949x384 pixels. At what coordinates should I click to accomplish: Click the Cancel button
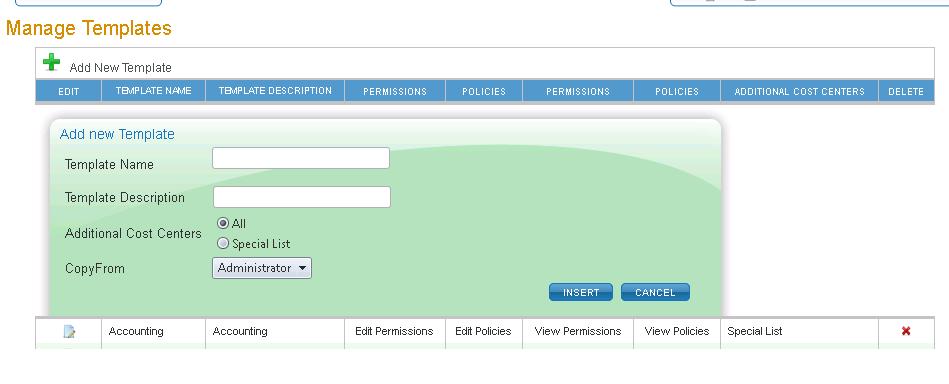pyautogui.click(x=655, y=293)
